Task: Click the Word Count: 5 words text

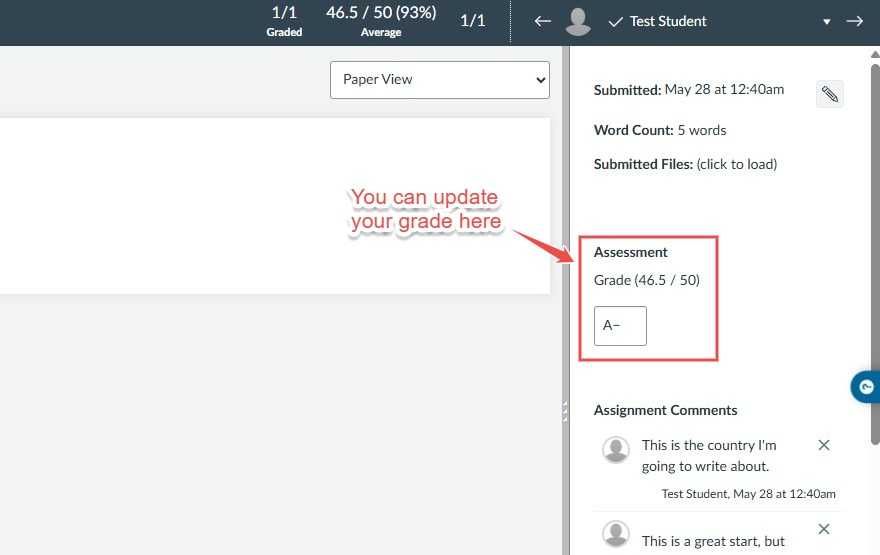Action: pyautogui.click(x=660, y=130)
